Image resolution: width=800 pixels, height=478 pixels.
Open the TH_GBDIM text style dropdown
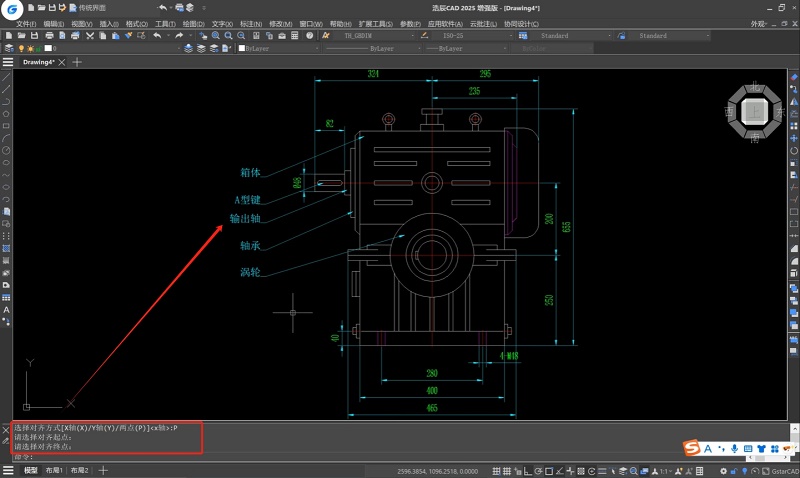point(375,36)
